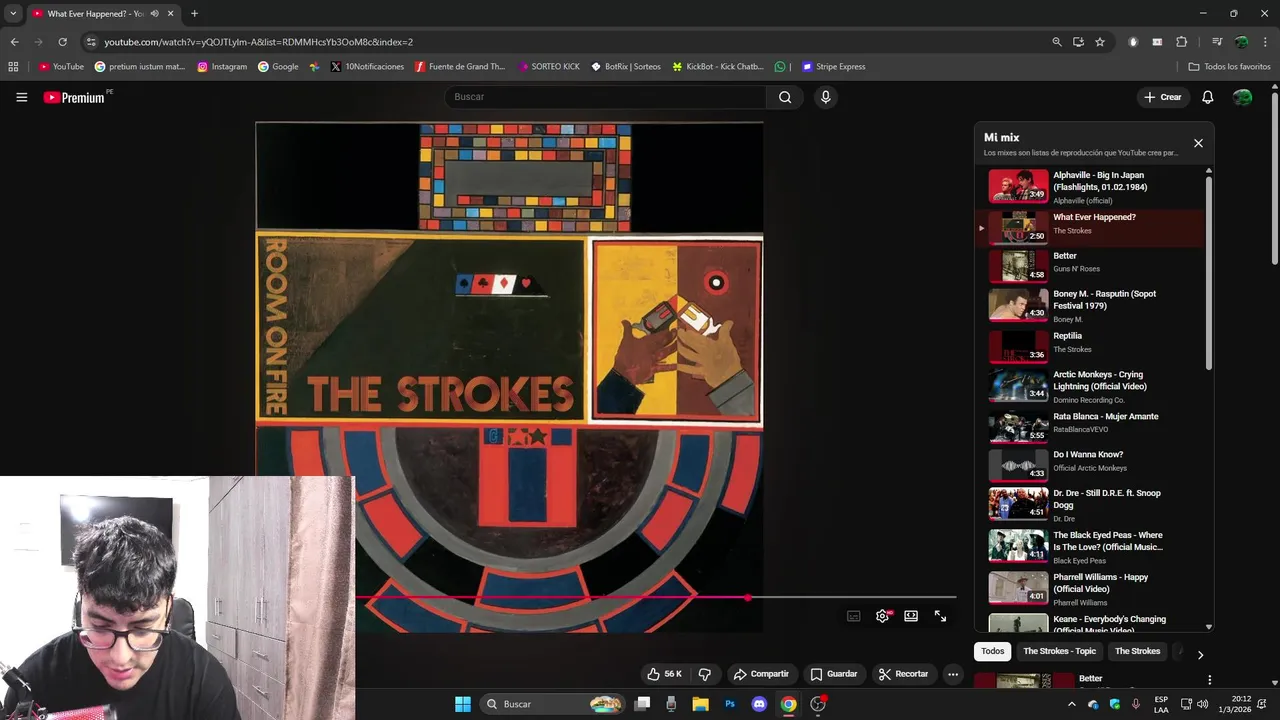The height and width of the screenshot is (720, 1280).
Task: Open the BotRix | Sorteos bookmark
Action: [626, 67]
